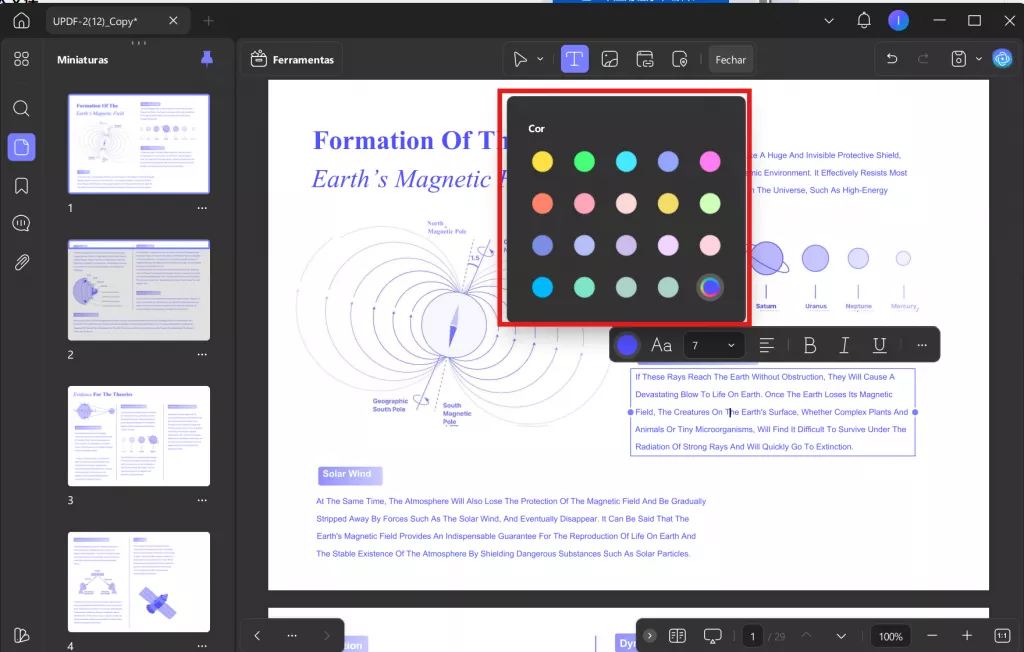Open the notifications bell icon
Image resolution: width=1024 pixels, height=652 pixels.
[863, 21]
